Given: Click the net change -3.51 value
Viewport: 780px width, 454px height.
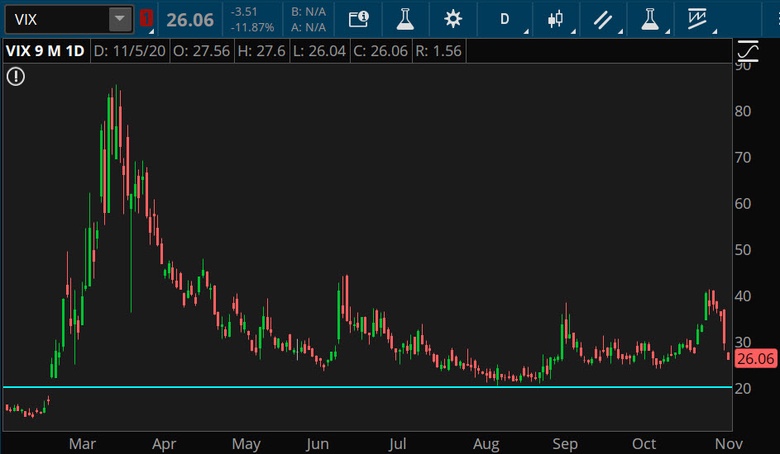Looking at the screenshot, I should click(244, 11).
